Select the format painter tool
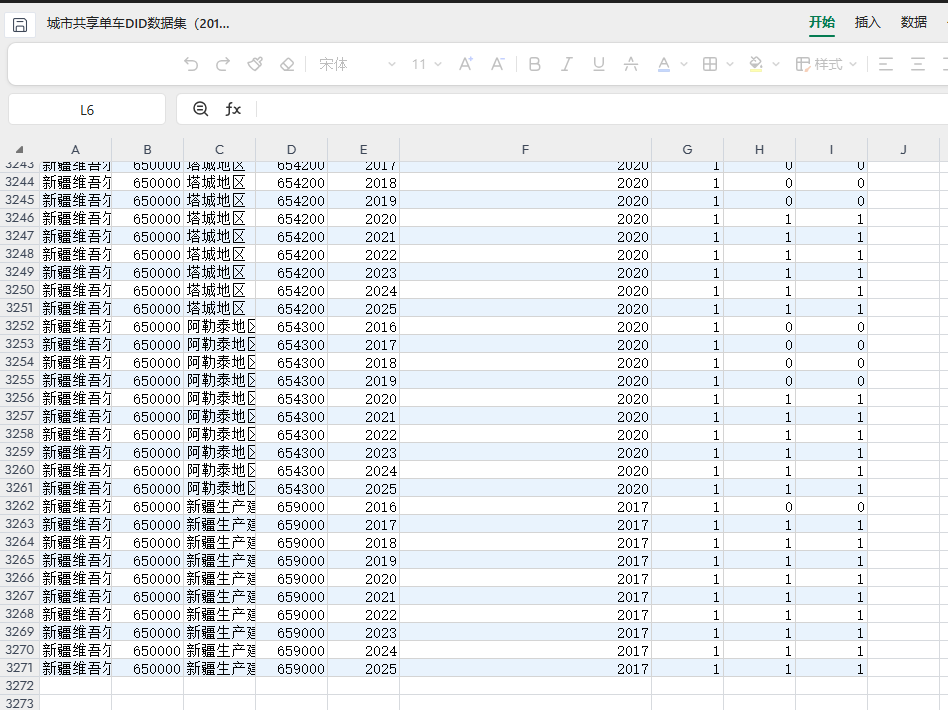This screenshot has height=710, width=948. (255, 64)
